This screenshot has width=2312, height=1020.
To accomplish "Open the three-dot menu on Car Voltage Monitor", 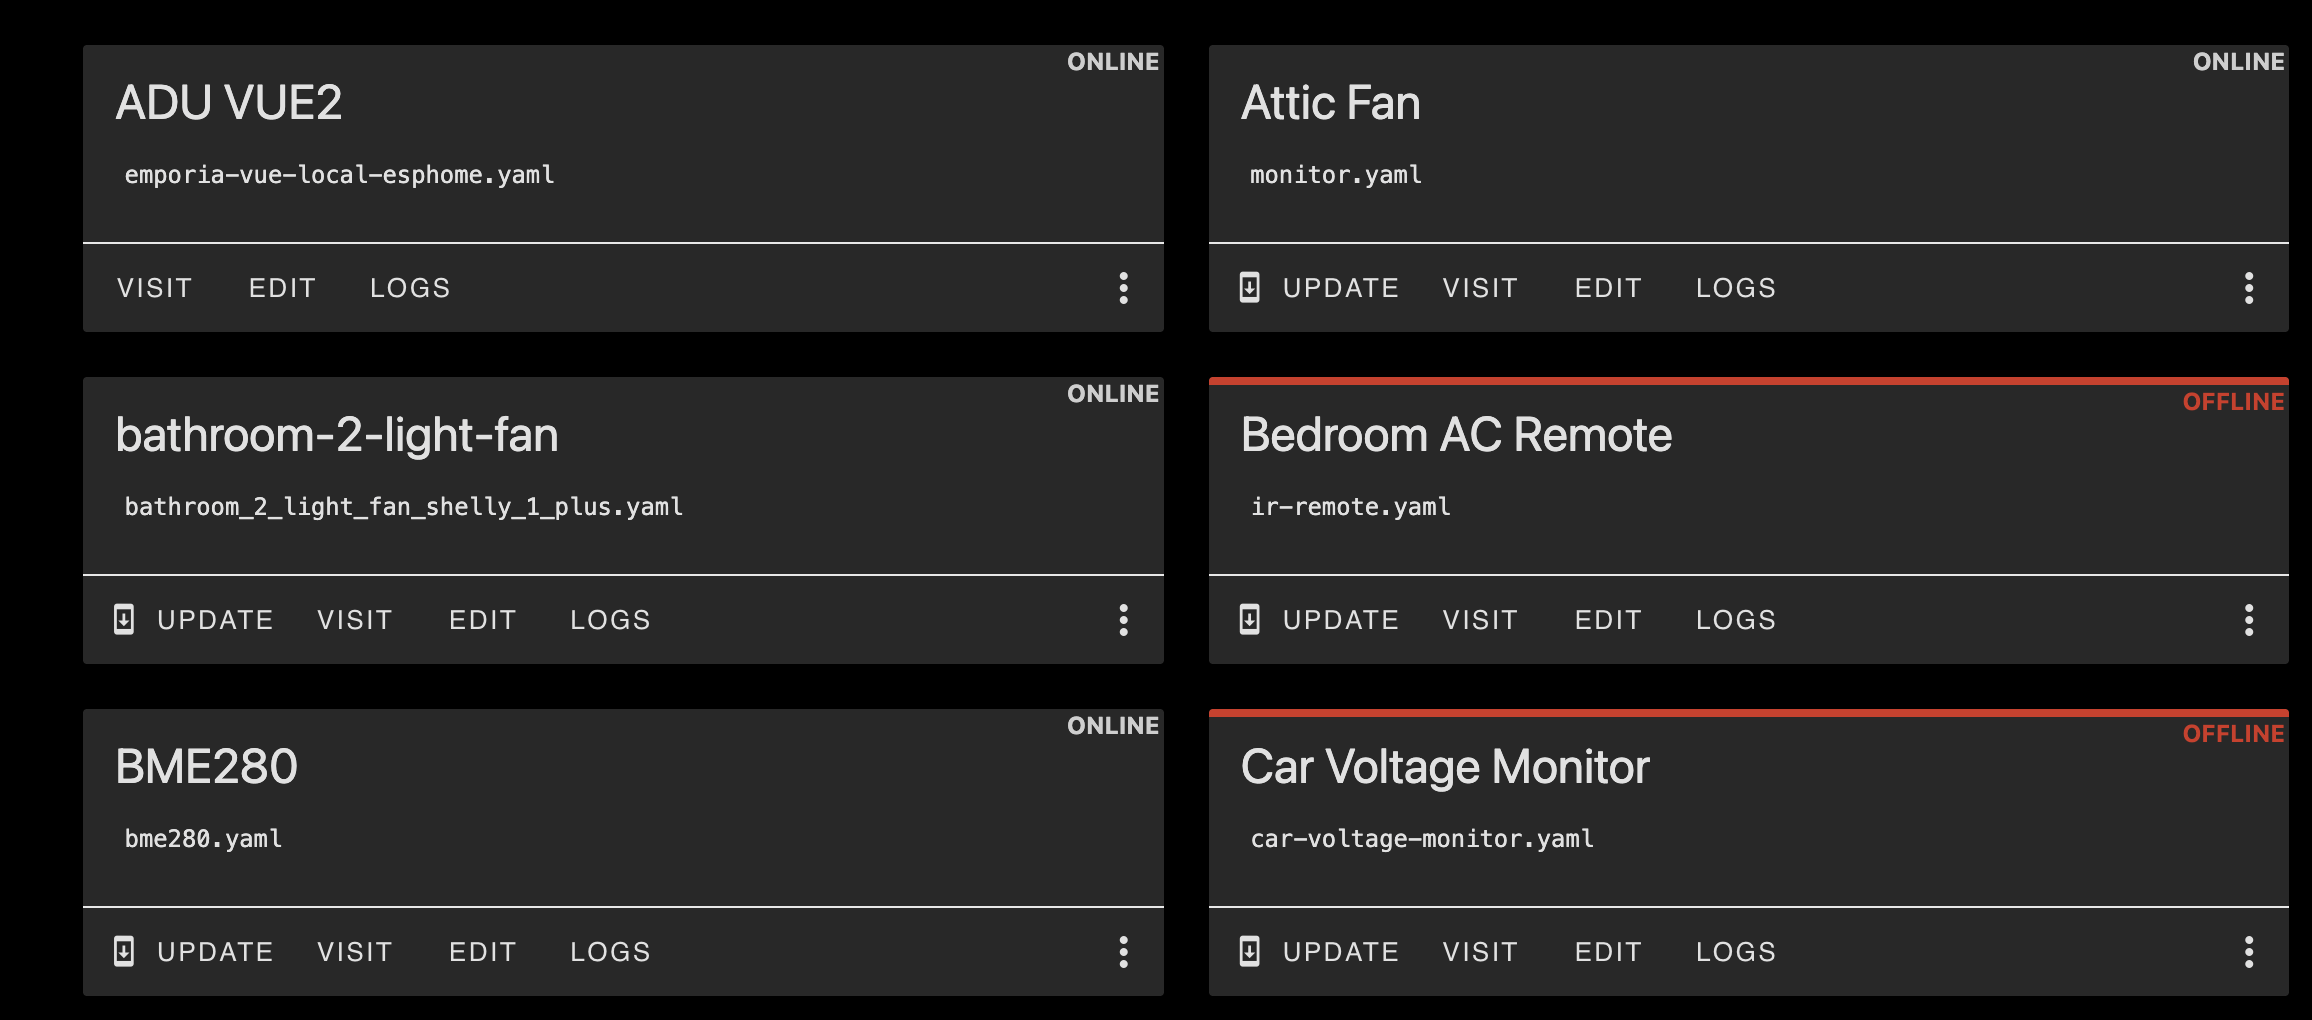I will [x=2249, y=952].
